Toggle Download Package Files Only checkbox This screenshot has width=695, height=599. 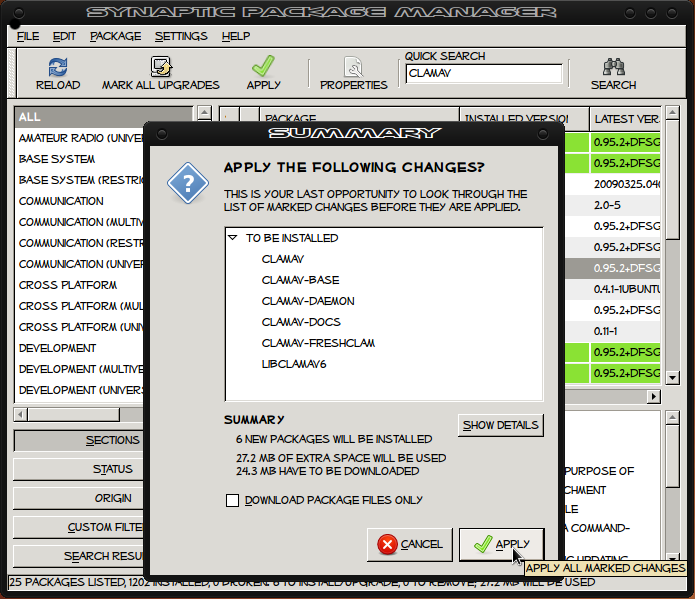[232, 501]
